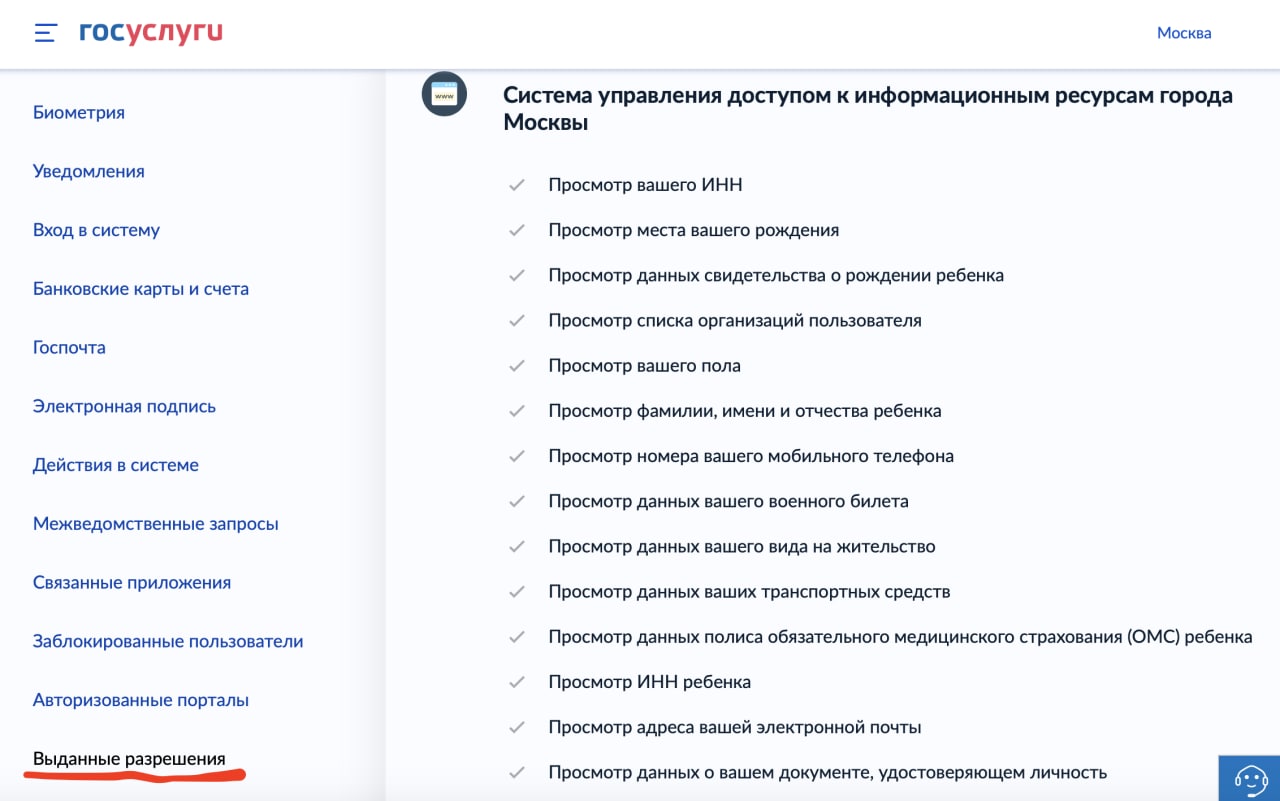This screenshot has width=1280, height=801.
Task: Click the Просмотр вашего ИНН permission
Action: [645, 185]
